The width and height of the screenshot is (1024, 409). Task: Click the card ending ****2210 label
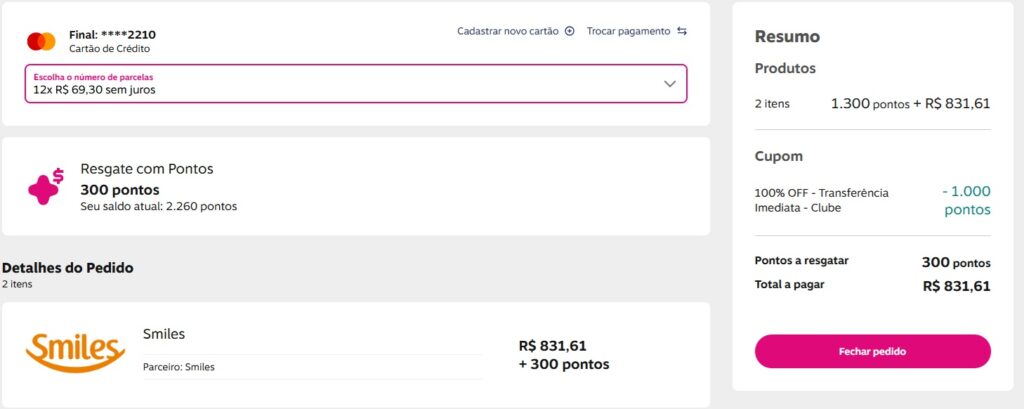112,34
